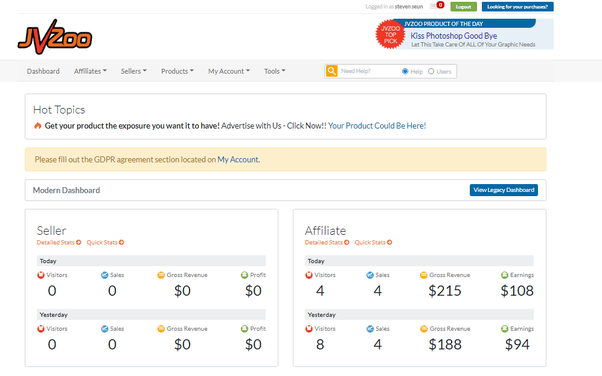Click the JVZoo logo
The height and width of the screenshot is (376, 602).
click(55, 37)
